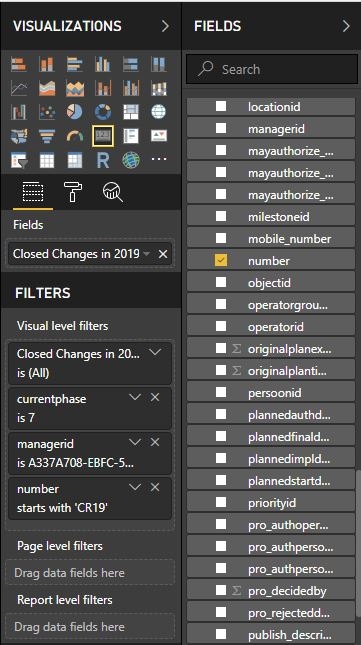Select the ArcGIS Maps visual
Screen dimensions: 361x645
[130, 160]
